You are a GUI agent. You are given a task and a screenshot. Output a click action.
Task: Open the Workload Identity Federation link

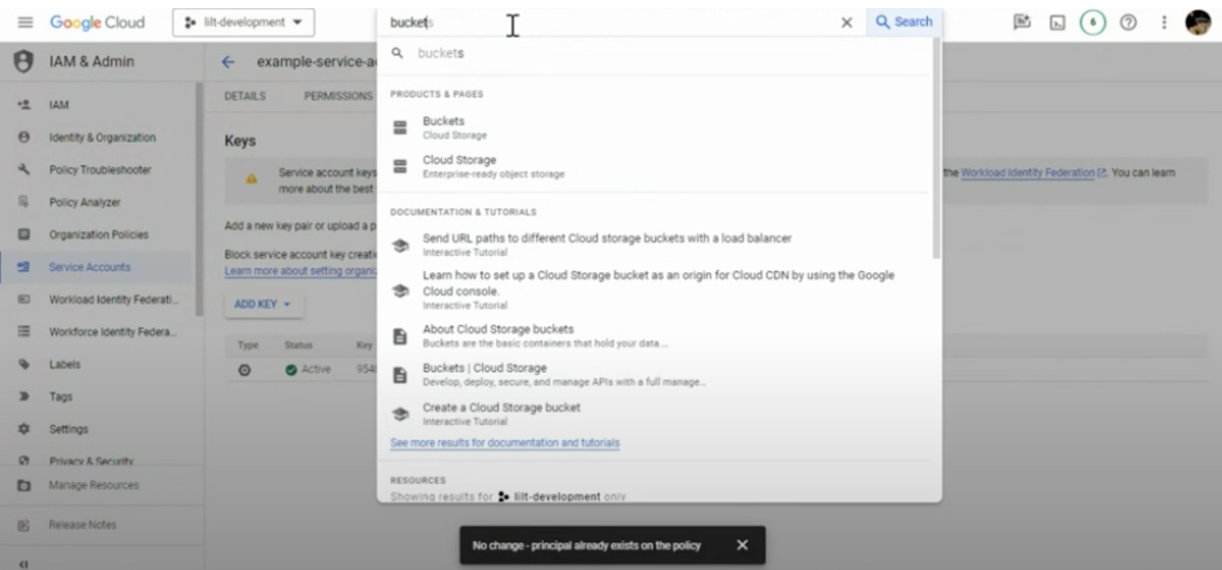click(1034, 173)
